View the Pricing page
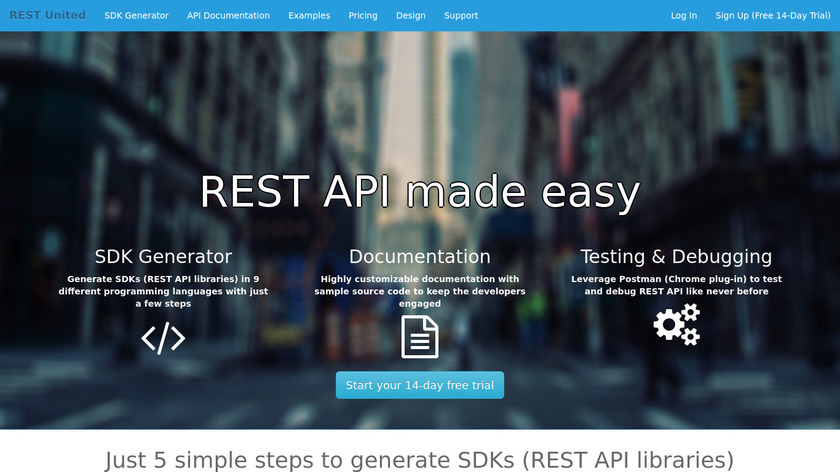 (363, 16)
